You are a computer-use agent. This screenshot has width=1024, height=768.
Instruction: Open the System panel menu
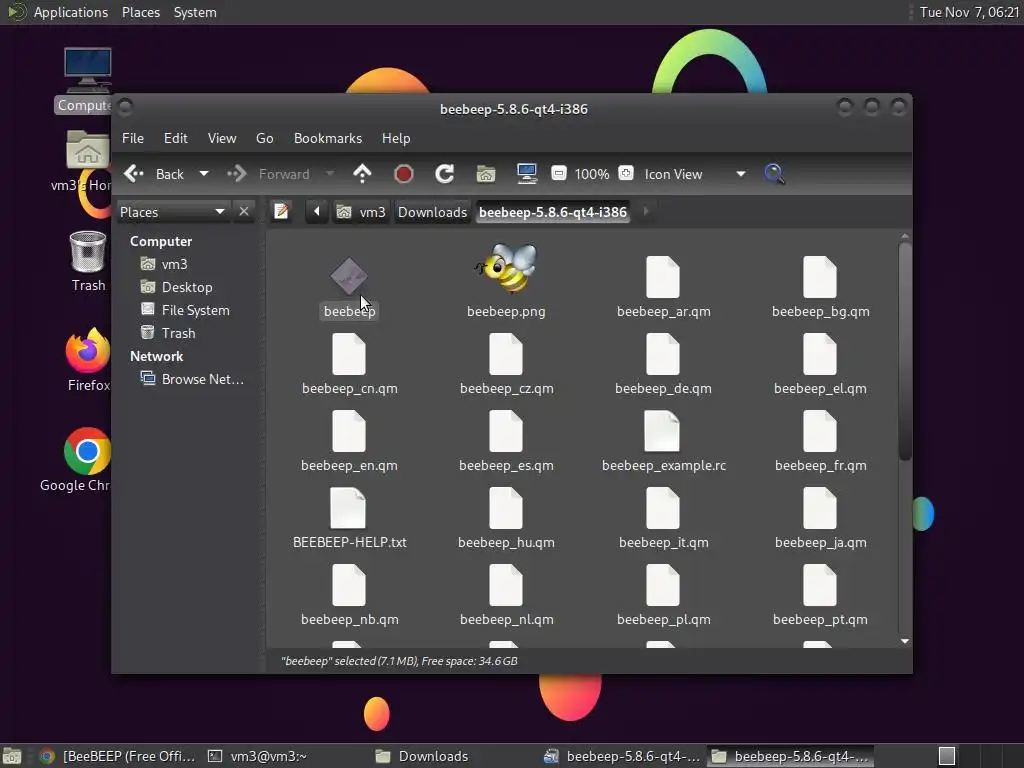[x=195, y=12]
